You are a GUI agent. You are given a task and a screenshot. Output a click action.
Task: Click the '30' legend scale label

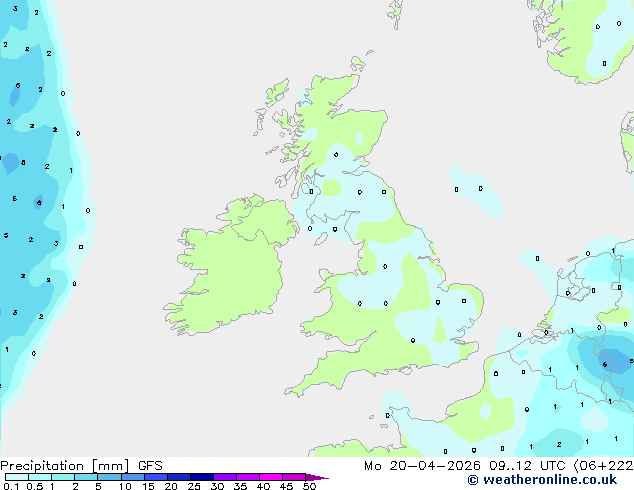coord(217,486)
